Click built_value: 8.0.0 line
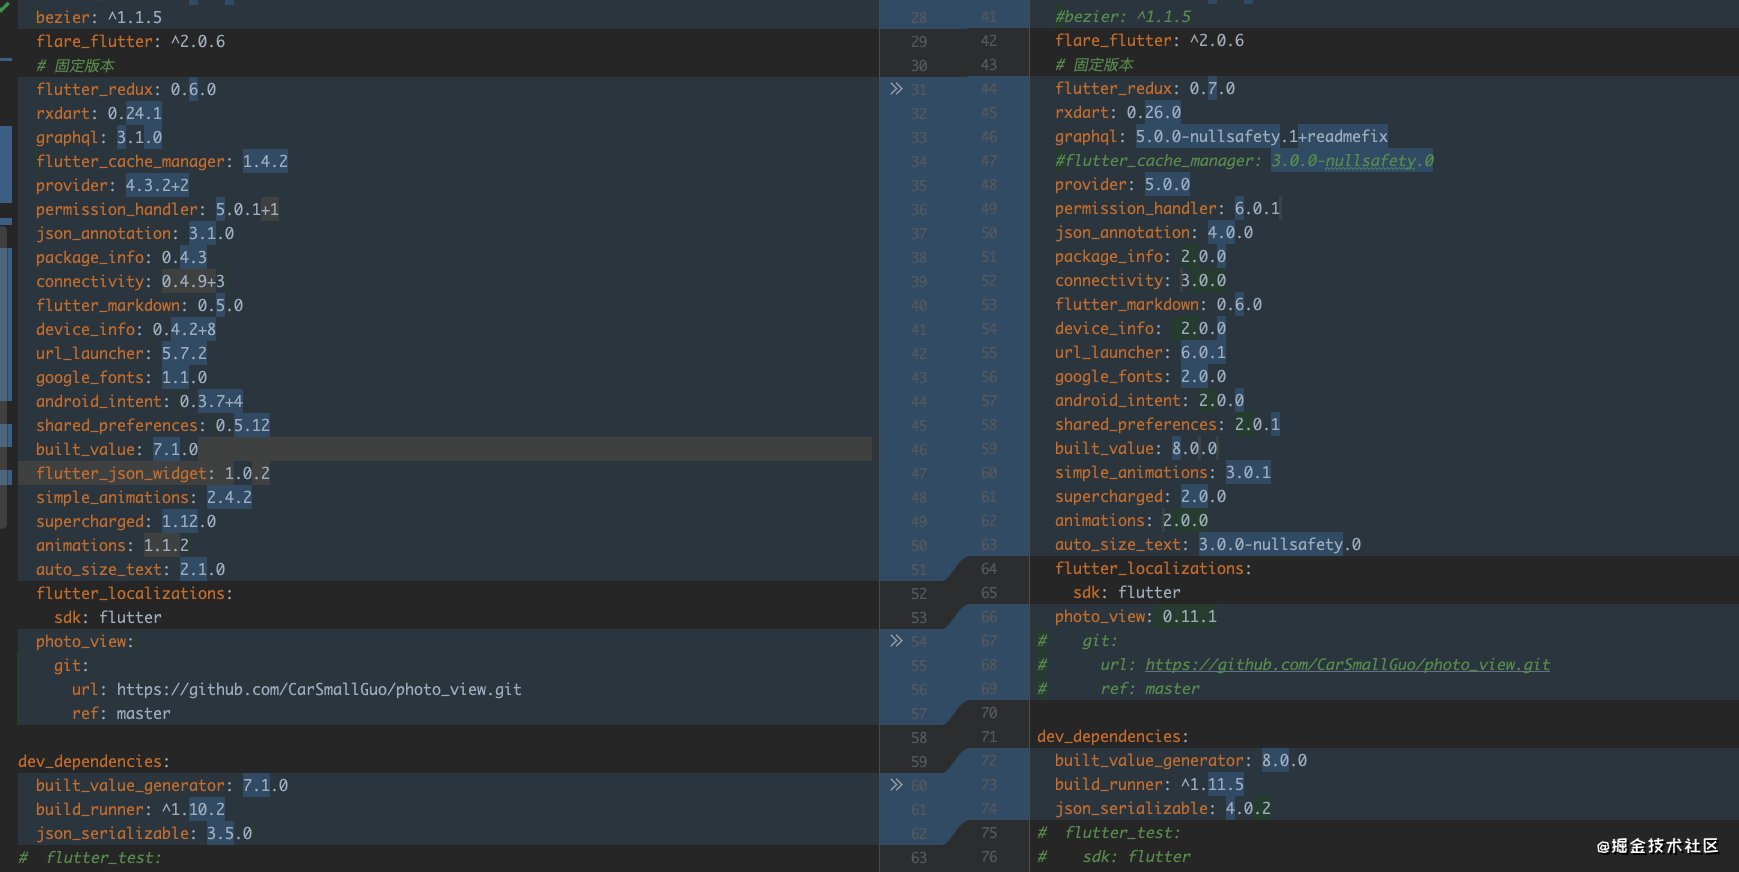Screen dimensions: 1739x872 click(1136, 448)
